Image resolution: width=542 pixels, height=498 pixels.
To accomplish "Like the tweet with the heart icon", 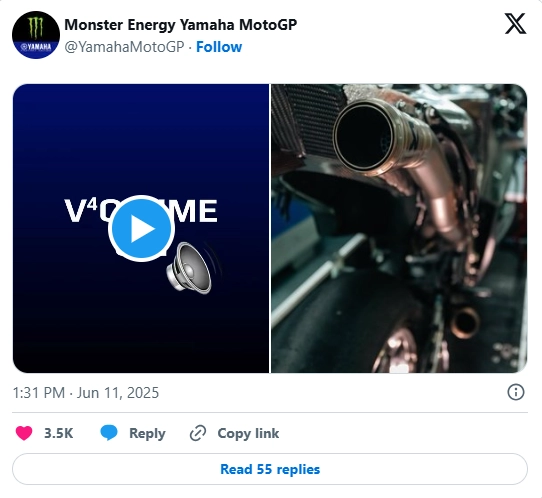I will (x=24, y=433).
